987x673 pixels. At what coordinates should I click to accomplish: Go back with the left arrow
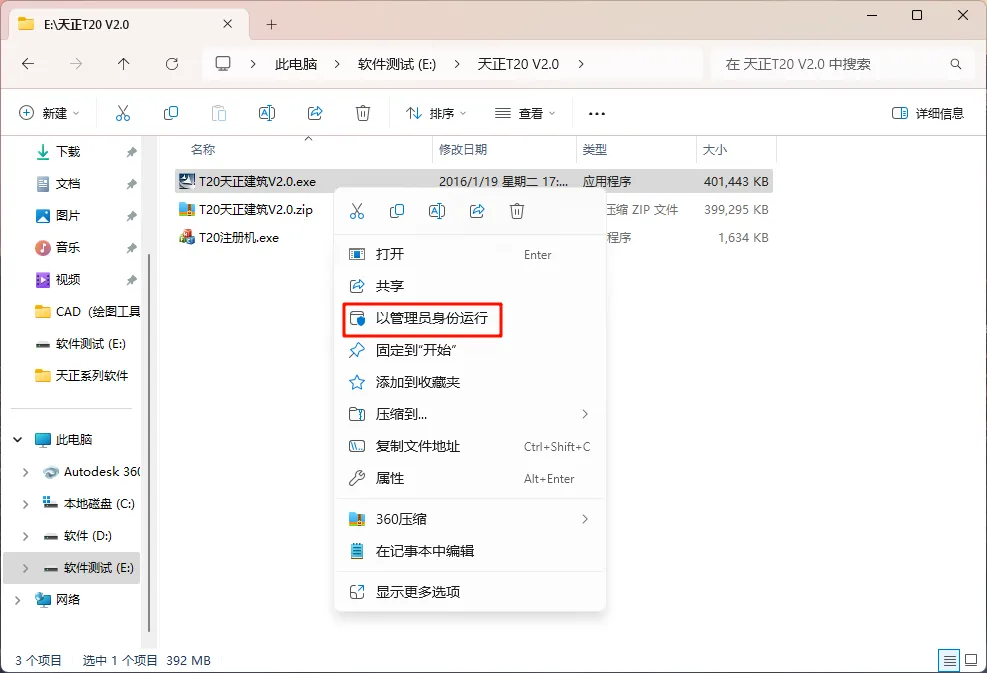[28, 64]
